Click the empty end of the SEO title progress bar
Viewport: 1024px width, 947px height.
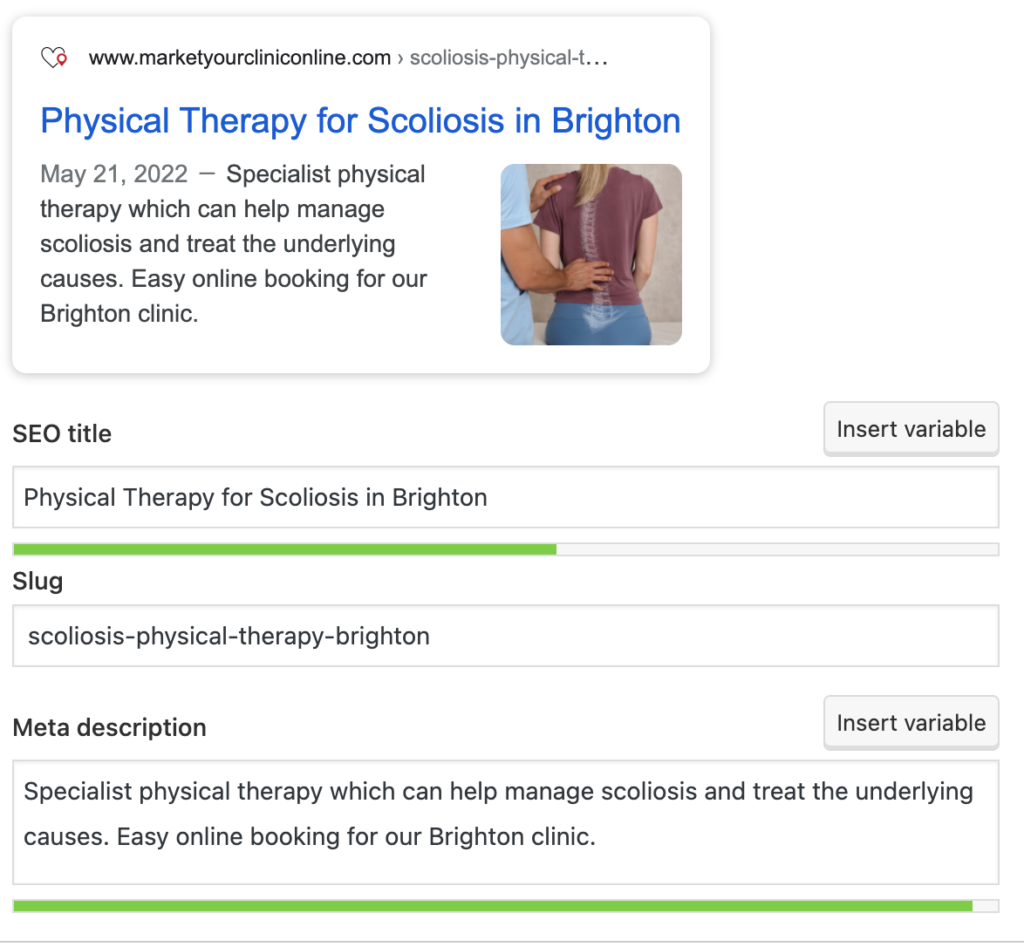[x=777, y=549]
